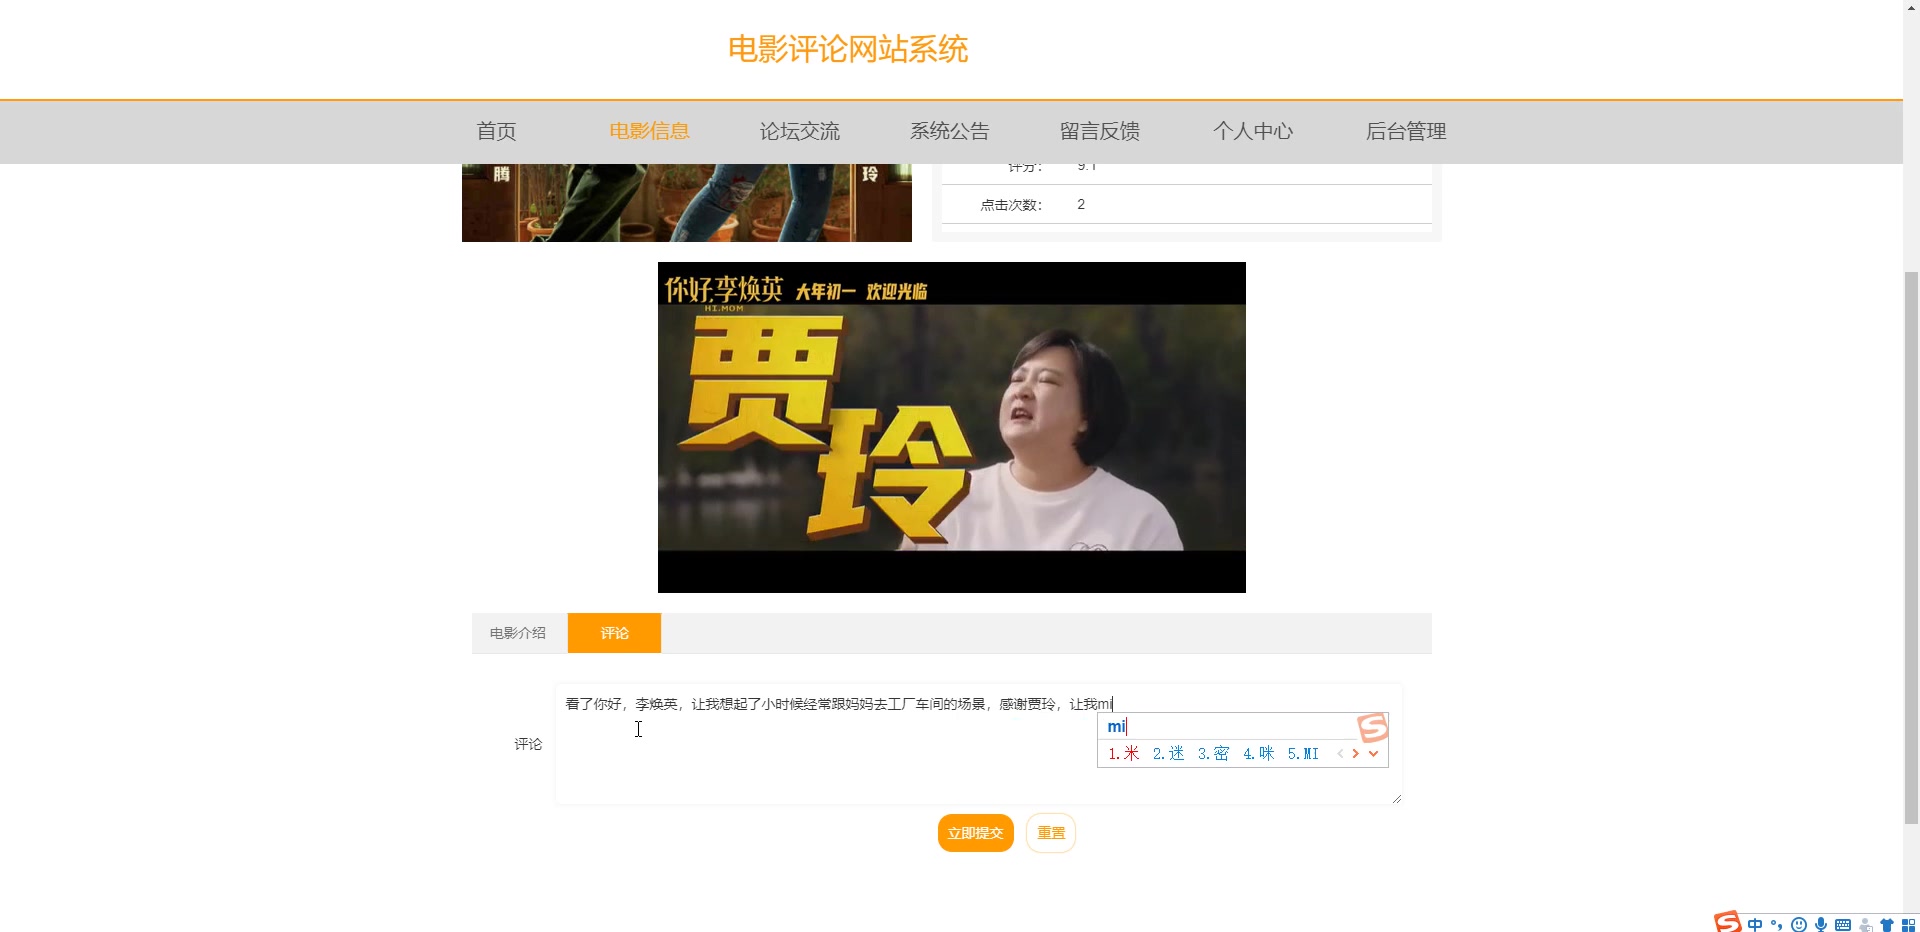Open 留言反馈 navigation item

click(1100, 131)
